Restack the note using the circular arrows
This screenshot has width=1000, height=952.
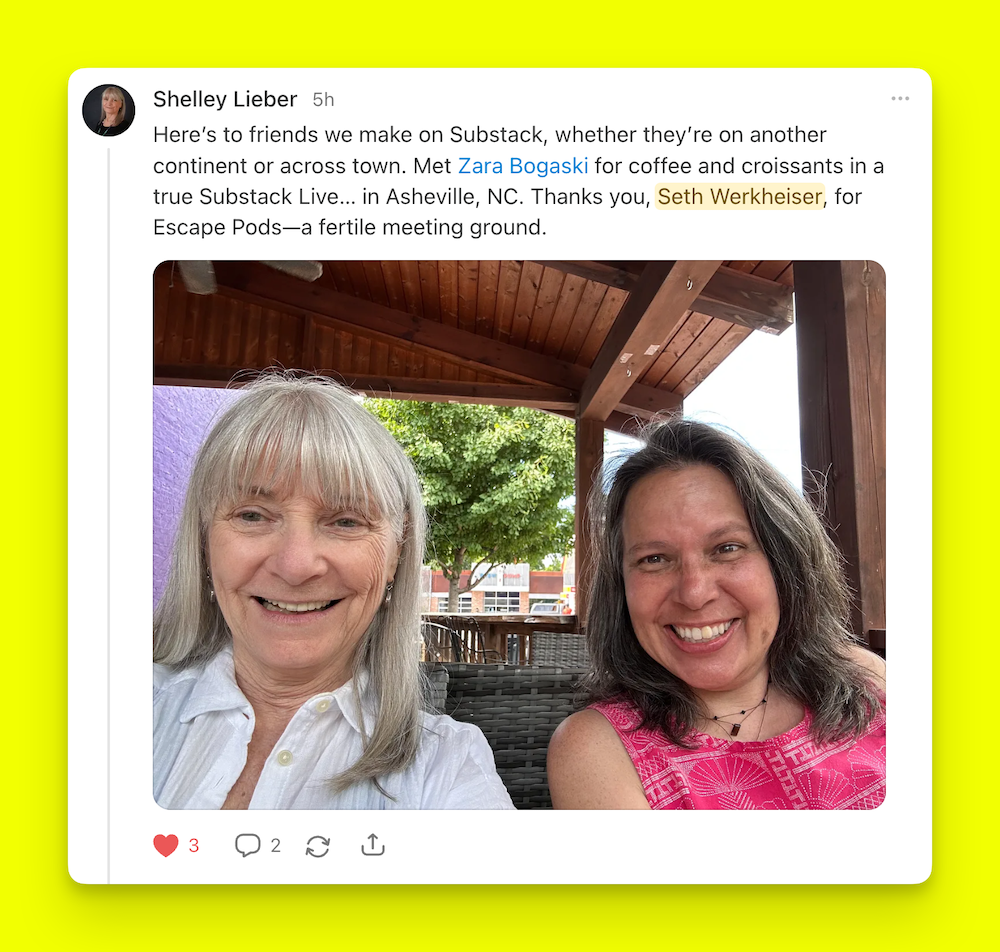pos(318,846)
